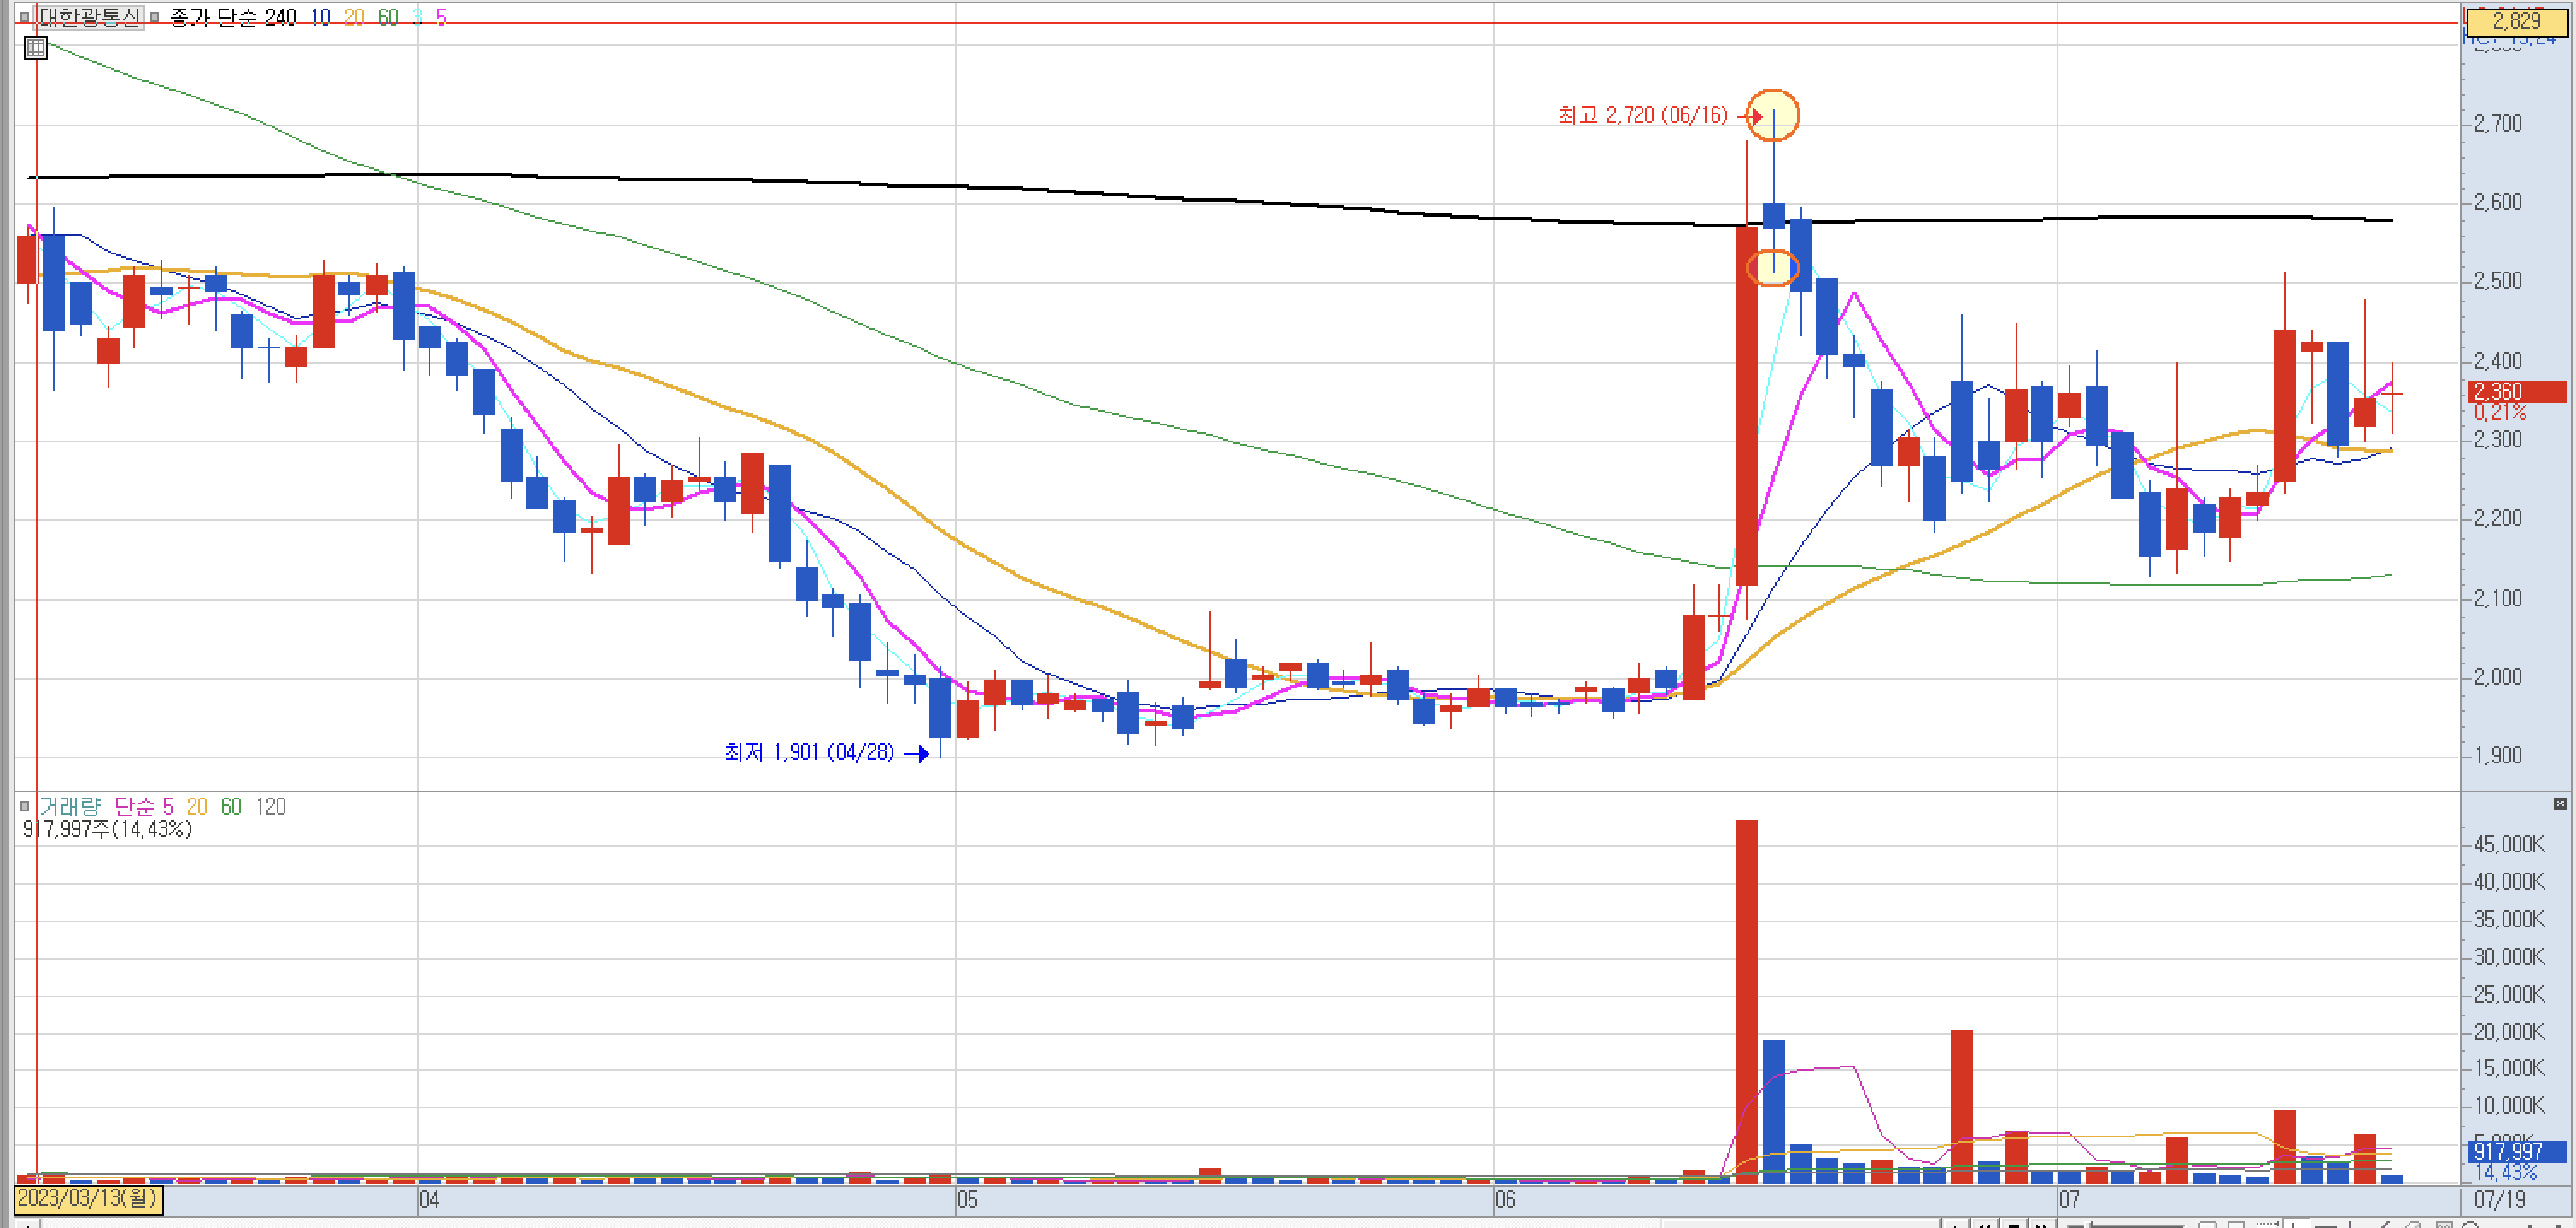Click the blue 10 moving average legend
Viewport: 2576px width, 1228px height.
pos(320,17)
